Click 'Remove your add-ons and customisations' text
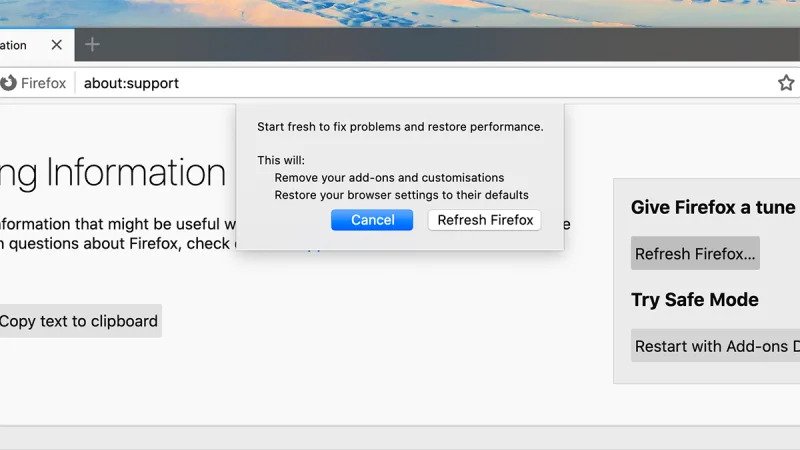This screenshot has width=800, height=450. click(389, 178)
